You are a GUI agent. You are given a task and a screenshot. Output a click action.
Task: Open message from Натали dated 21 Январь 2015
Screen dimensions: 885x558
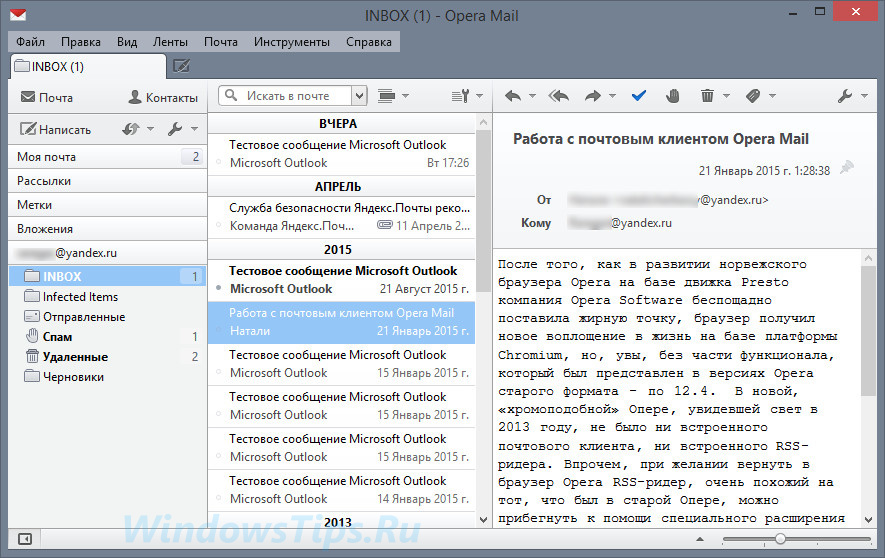pos(341,322)
